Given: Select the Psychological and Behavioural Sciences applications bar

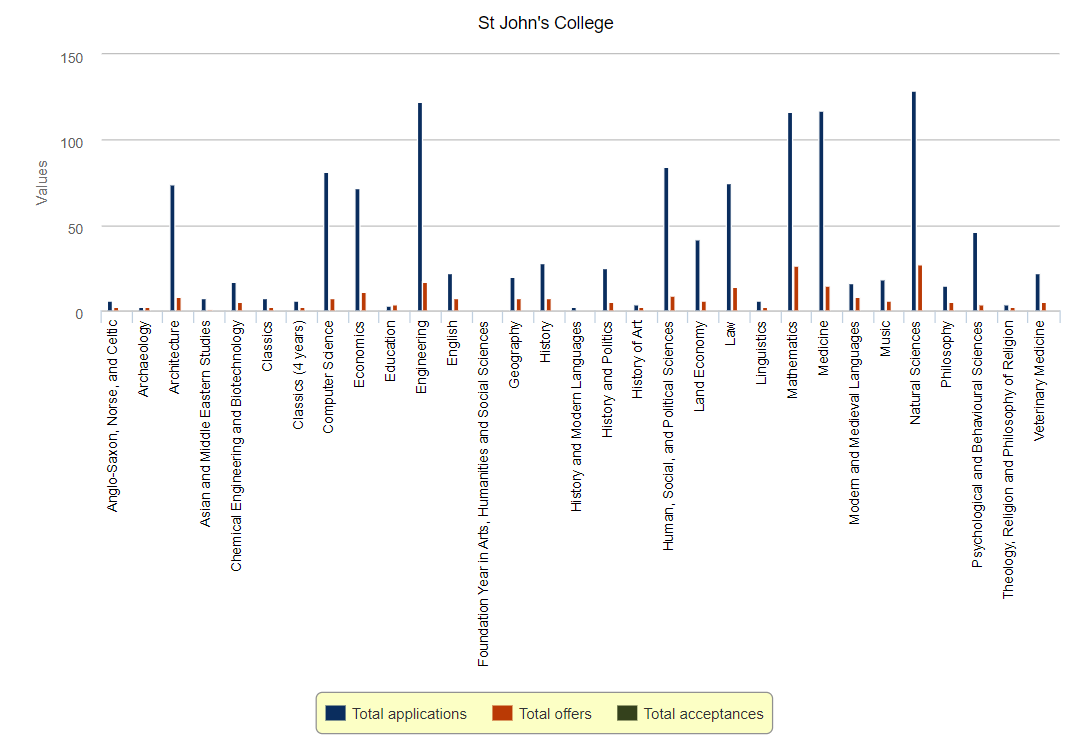Looking at the screenshot, I should click(975, 272).
